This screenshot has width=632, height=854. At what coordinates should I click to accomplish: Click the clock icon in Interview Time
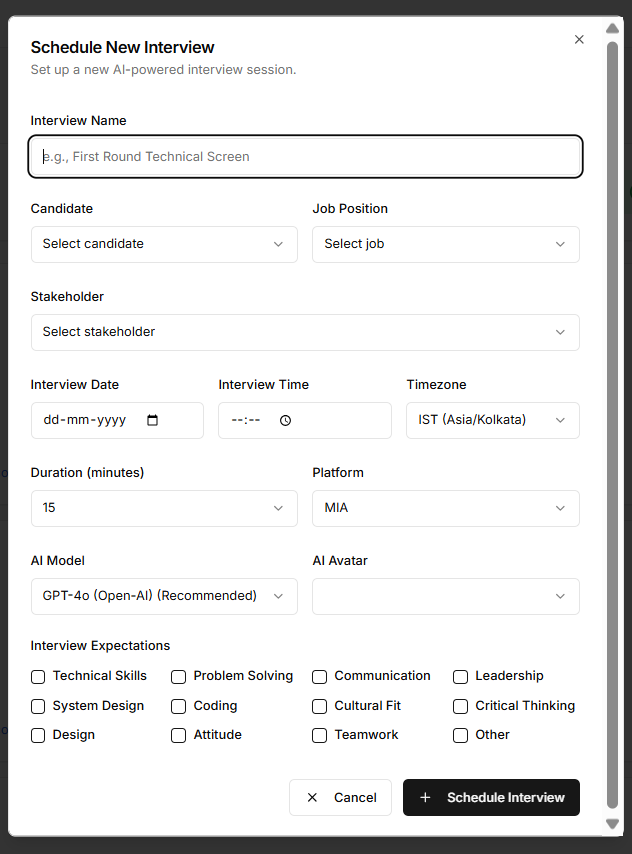pyautogui.click(x=285, y=420)
